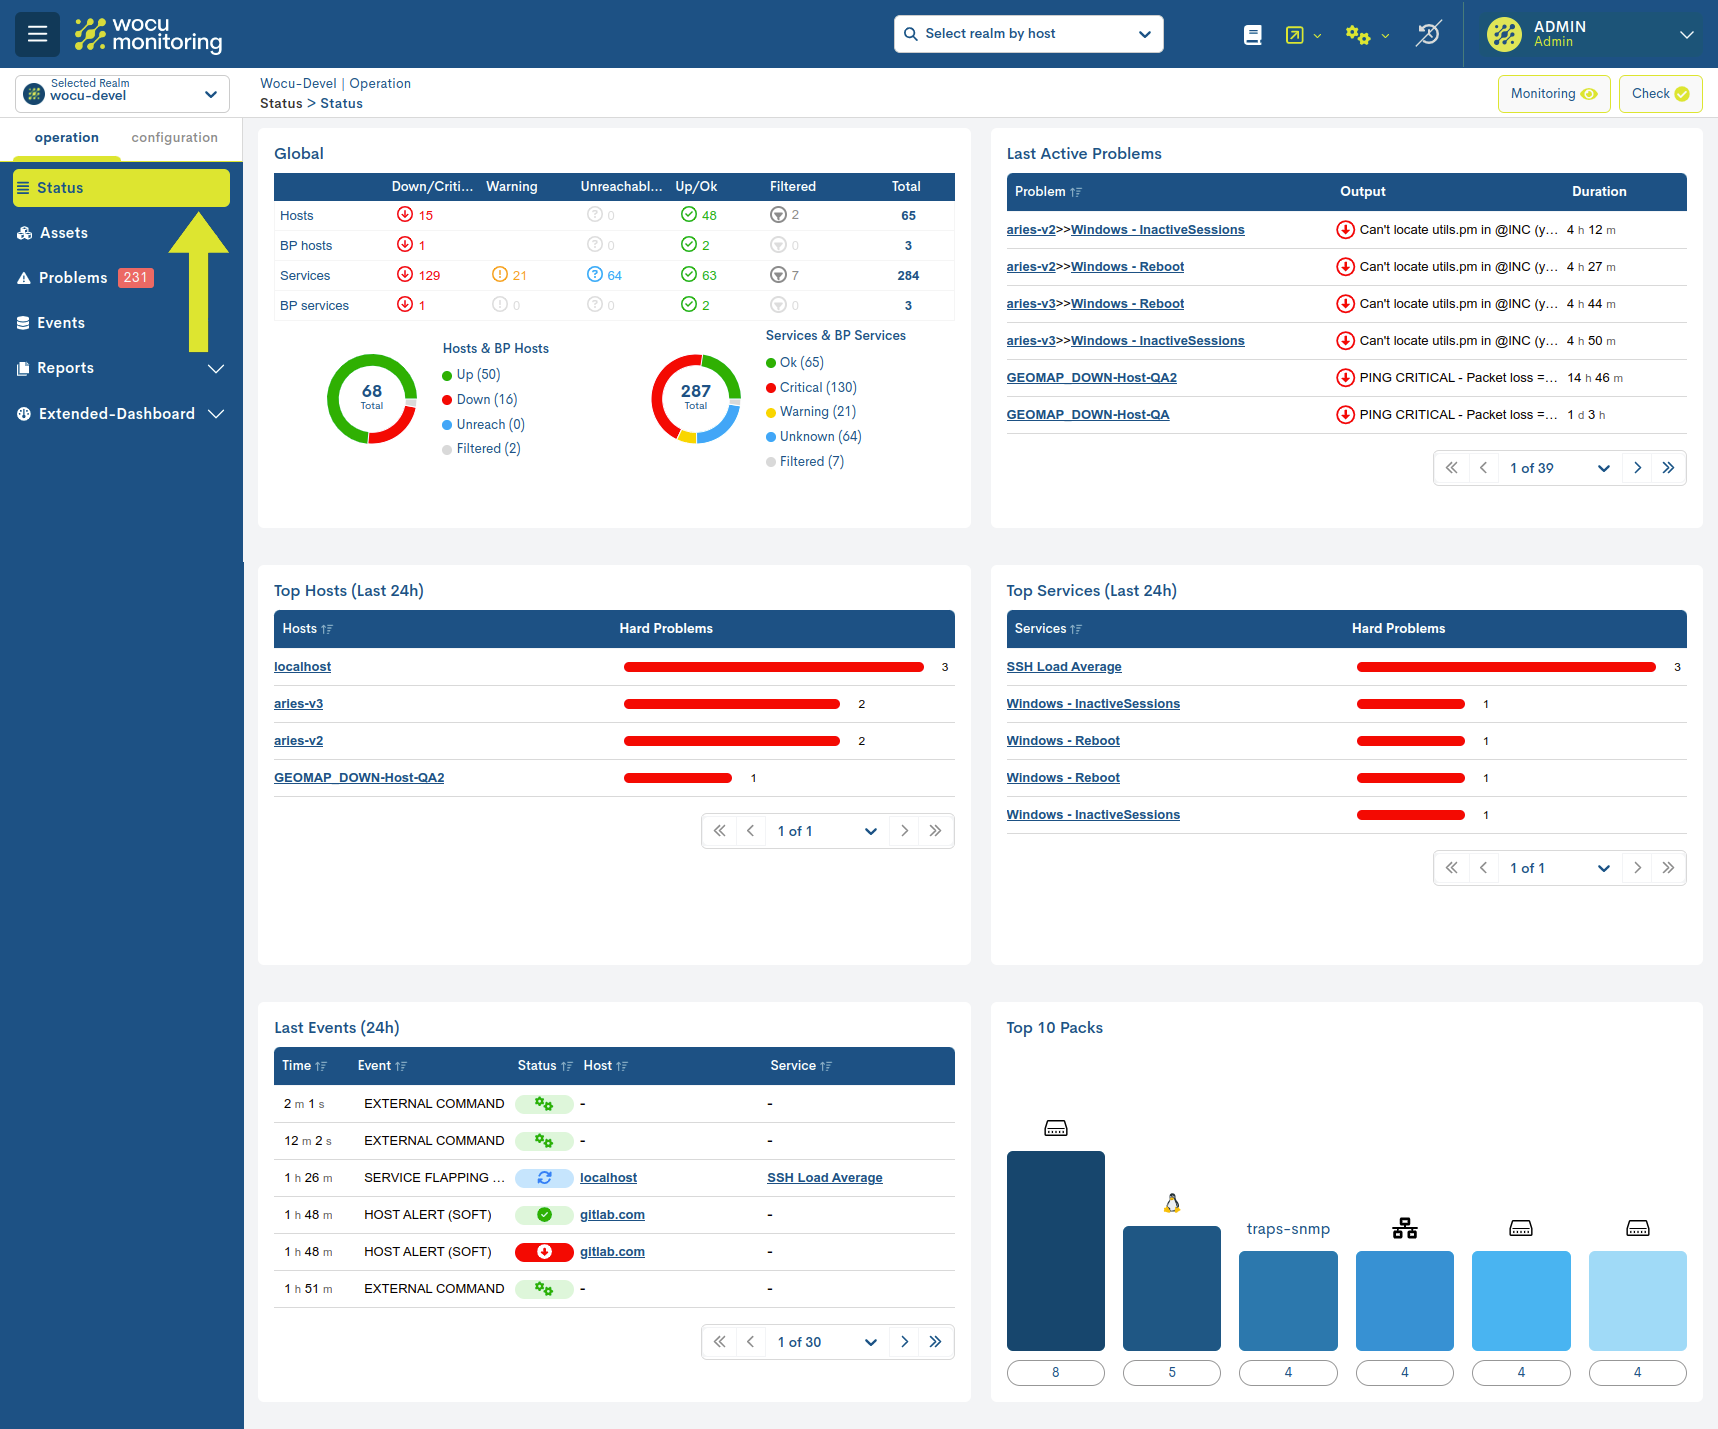
Task: Sort Last Events by Host column
Action: [x=622, y=1066]
